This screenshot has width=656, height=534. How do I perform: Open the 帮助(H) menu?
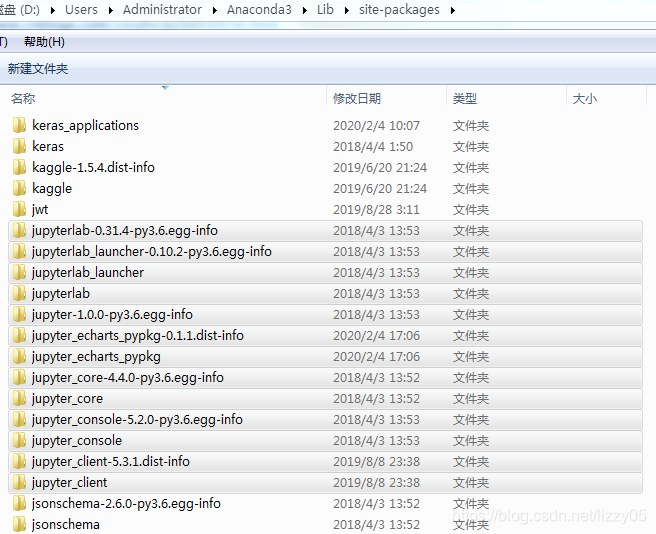(x=44, y=42)
